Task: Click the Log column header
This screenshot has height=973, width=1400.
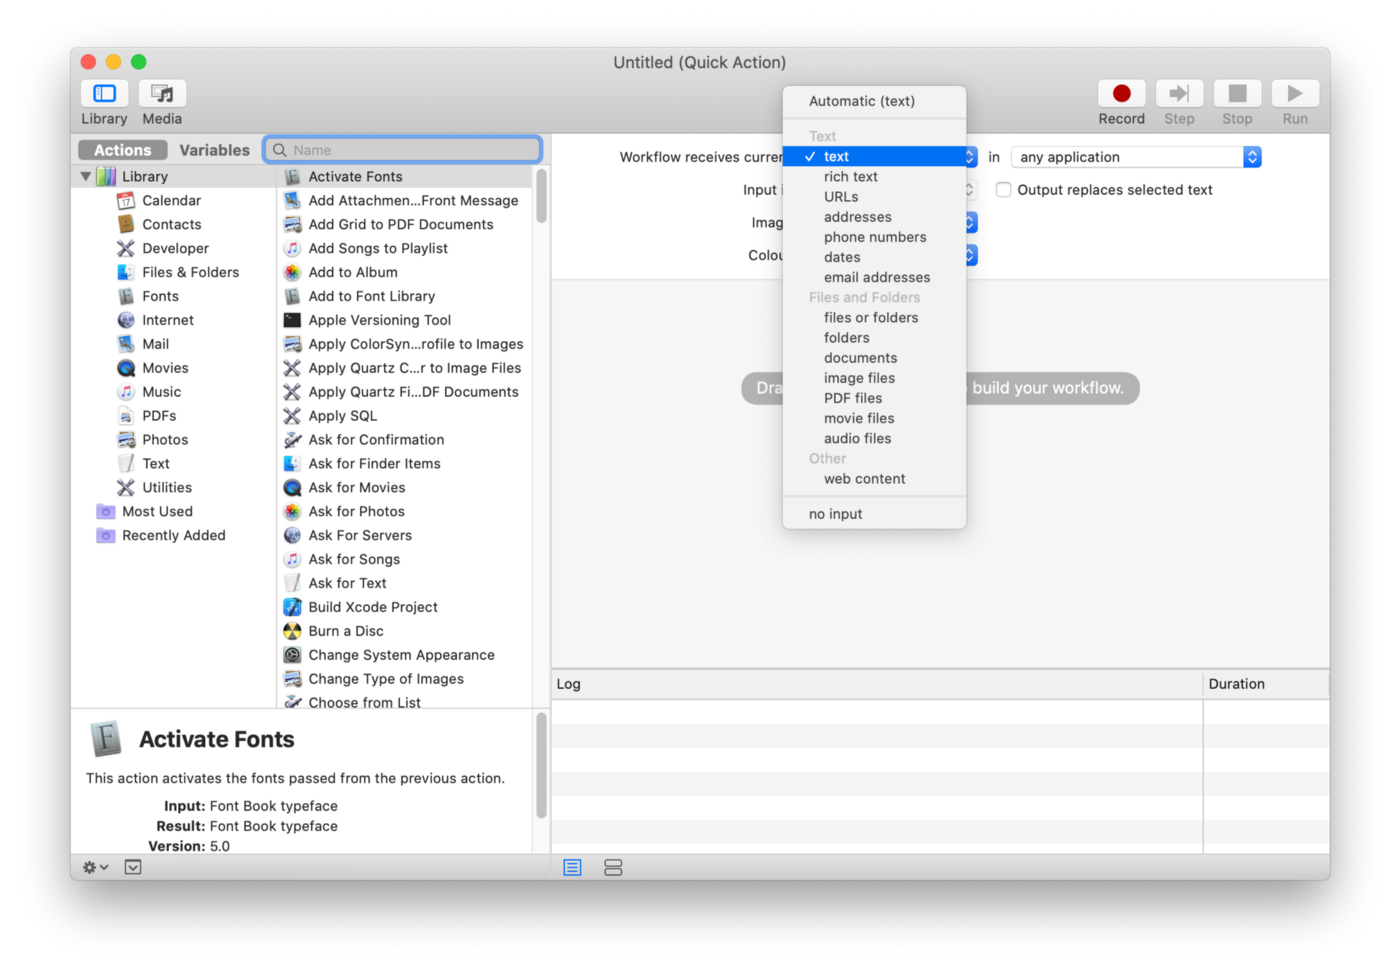Action: [x=877, y=684]
